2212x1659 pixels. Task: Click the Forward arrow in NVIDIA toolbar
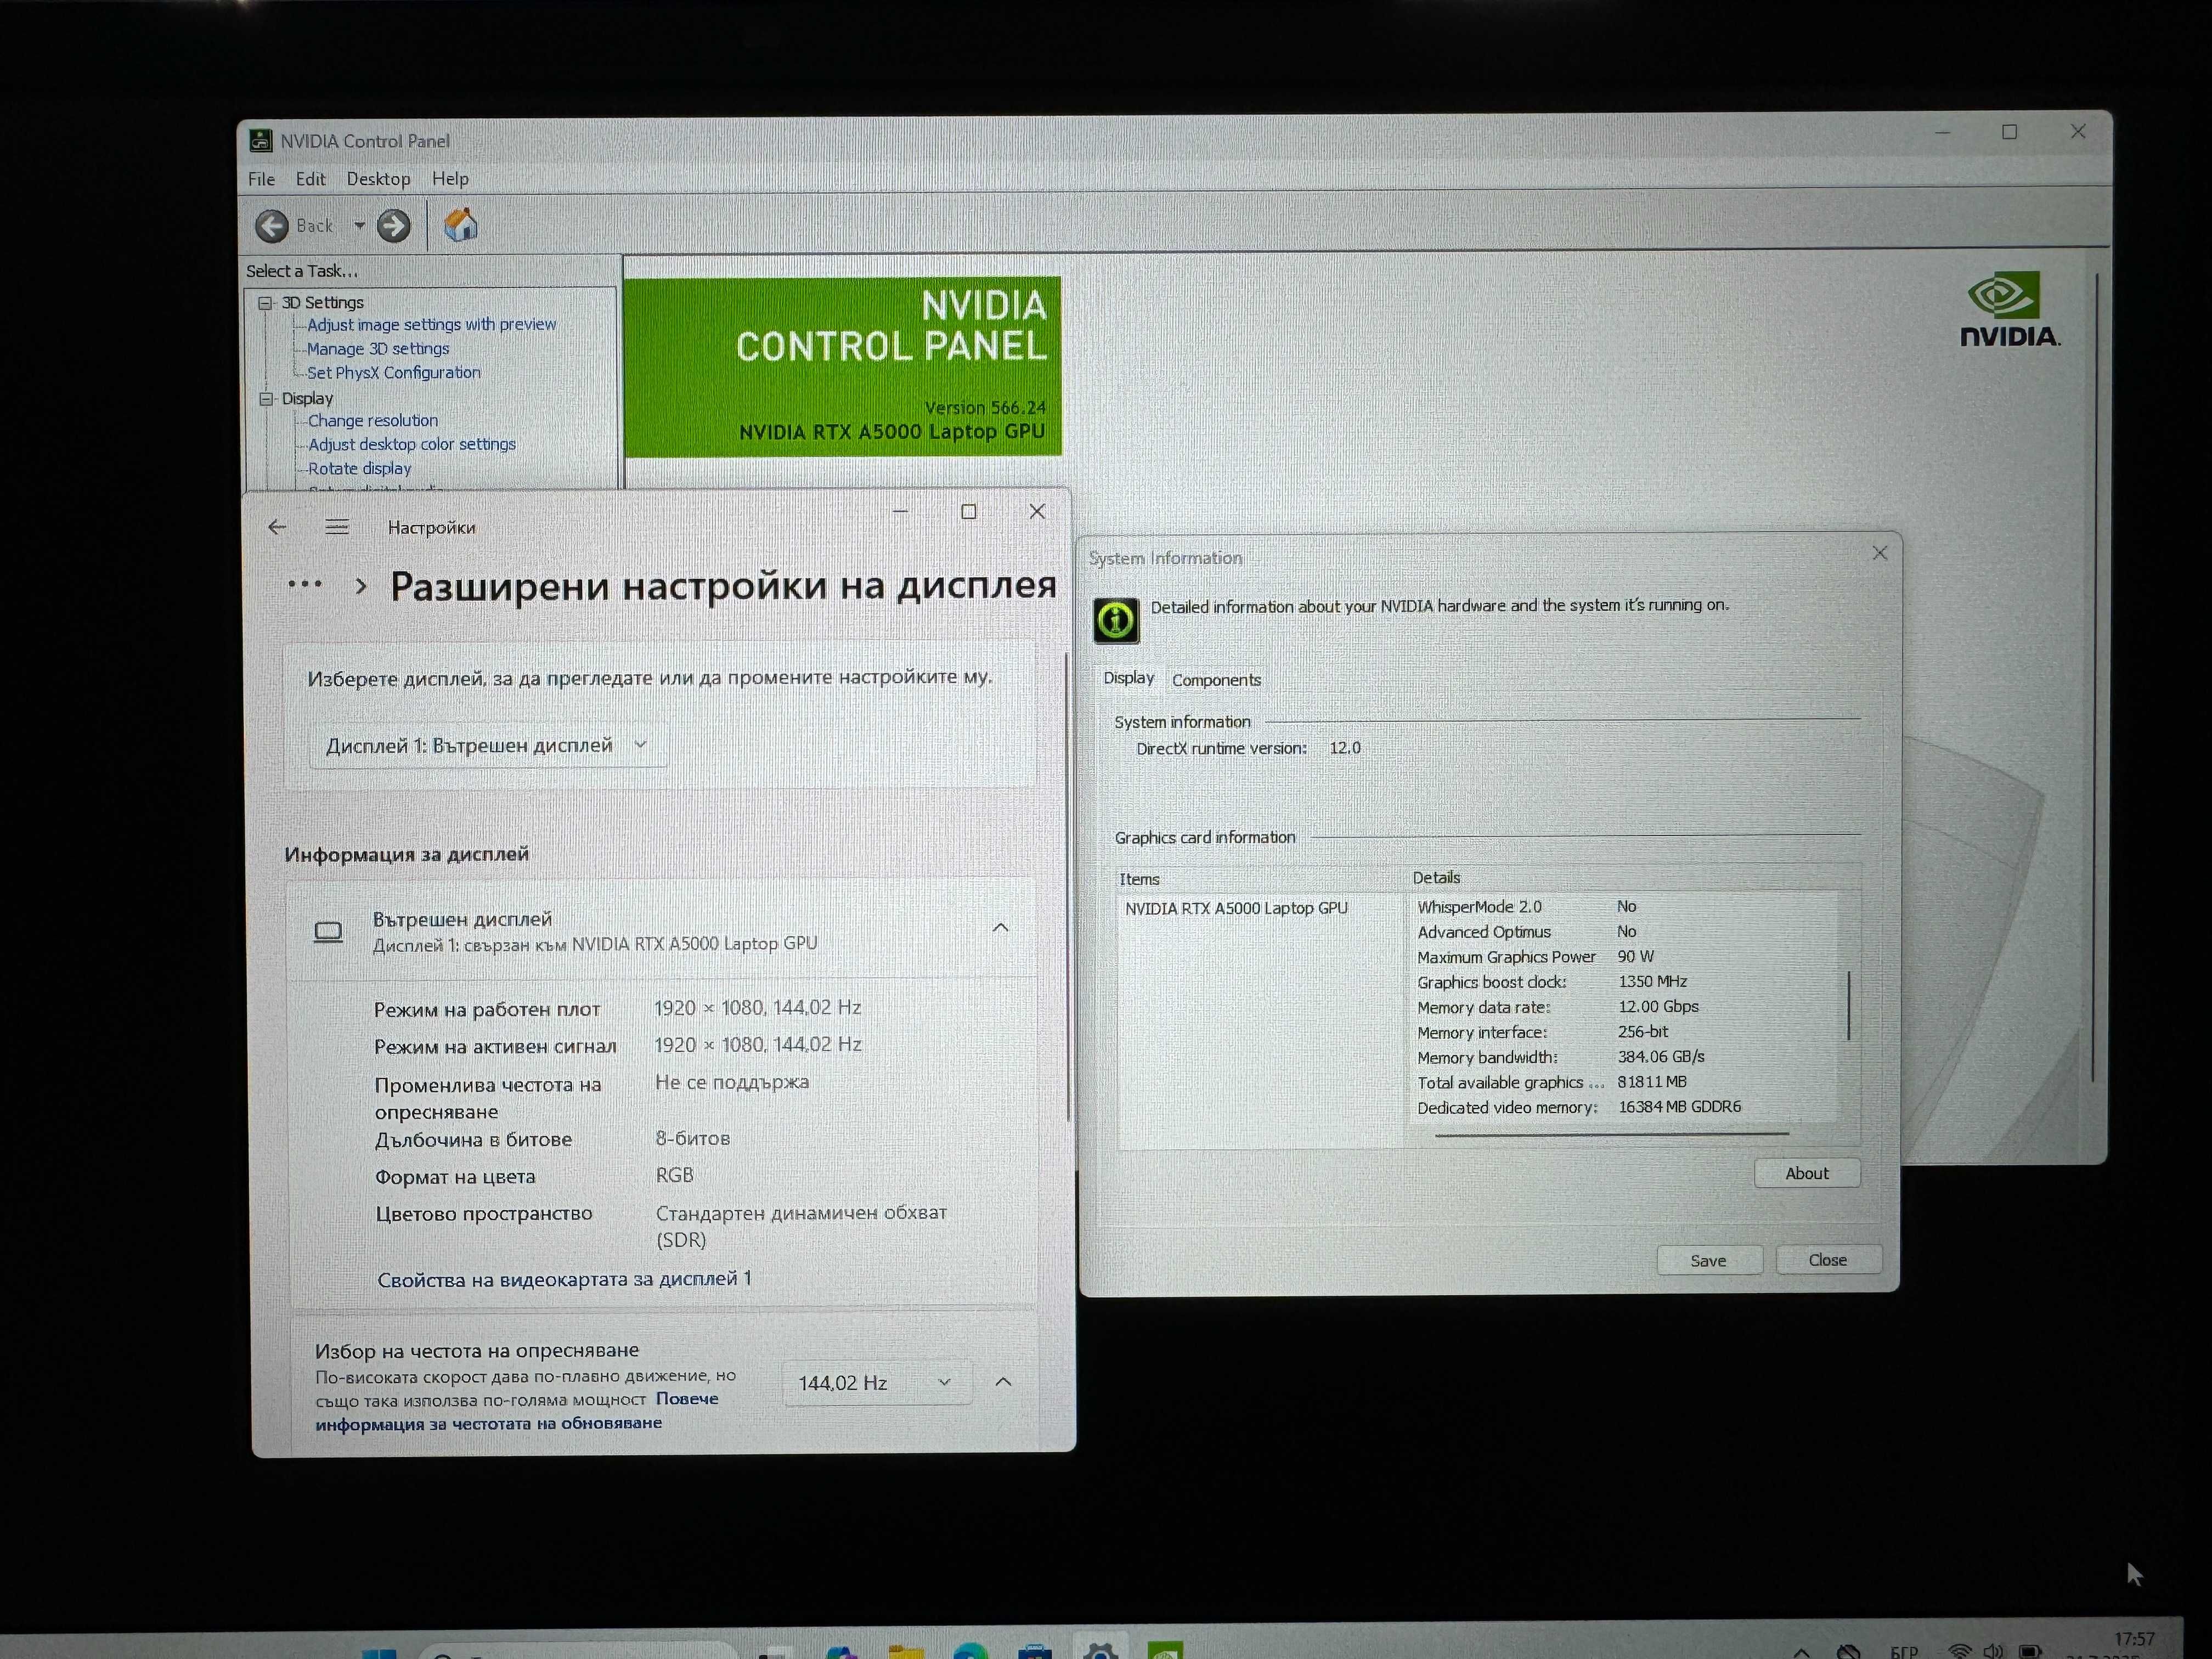(x=394, y=226)
